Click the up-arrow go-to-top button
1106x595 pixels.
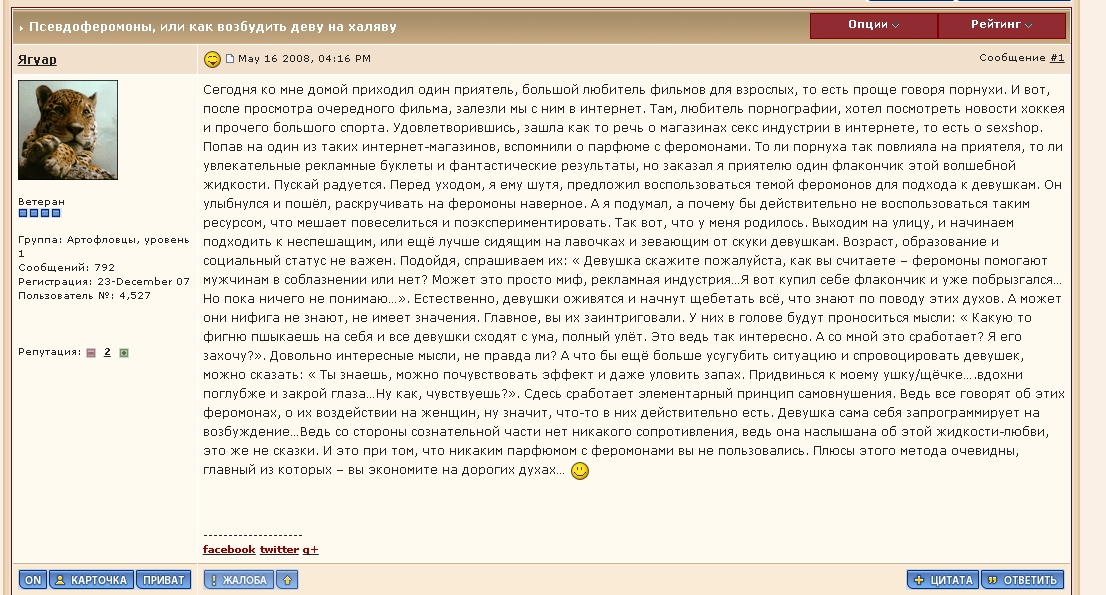click(x=287, y=579)
